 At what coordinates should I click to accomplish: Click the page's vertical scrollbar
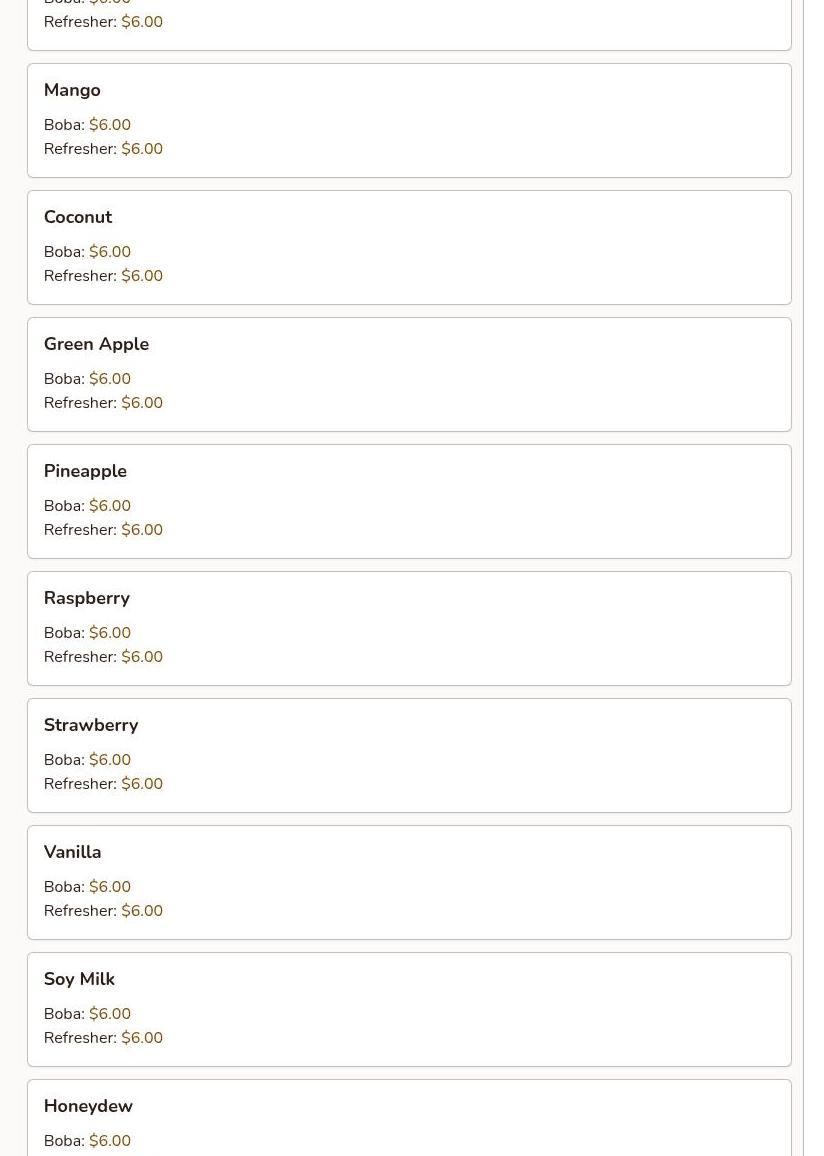point(814,578)
